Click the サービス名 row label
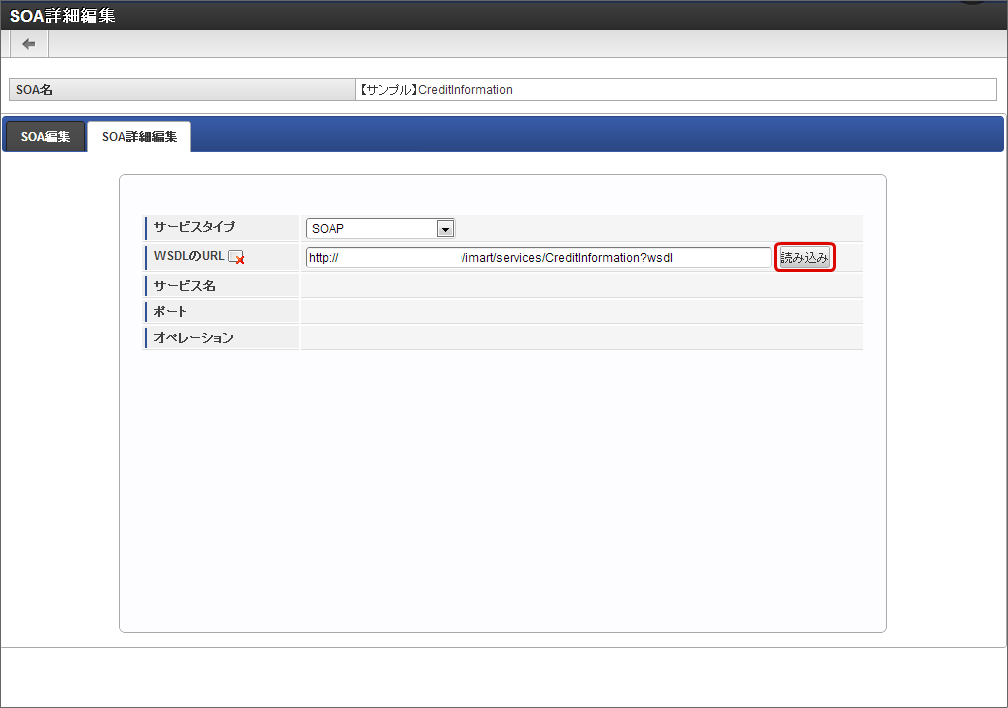Viewport: 1008px width, 708px height. tap(184, 286)
